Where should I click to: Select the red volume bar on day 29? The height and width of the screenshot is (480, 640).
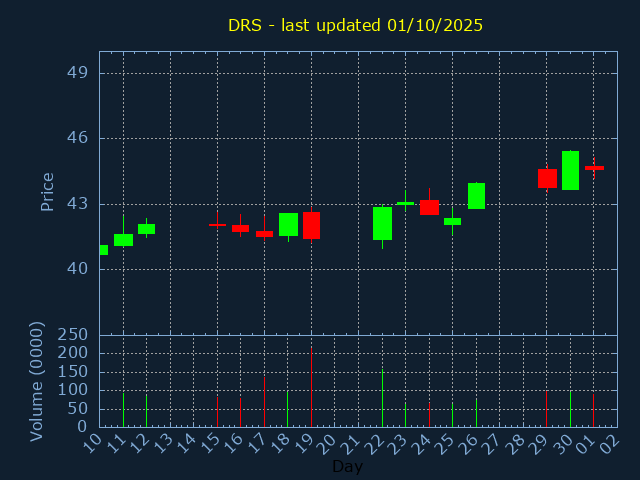point(546,409)
